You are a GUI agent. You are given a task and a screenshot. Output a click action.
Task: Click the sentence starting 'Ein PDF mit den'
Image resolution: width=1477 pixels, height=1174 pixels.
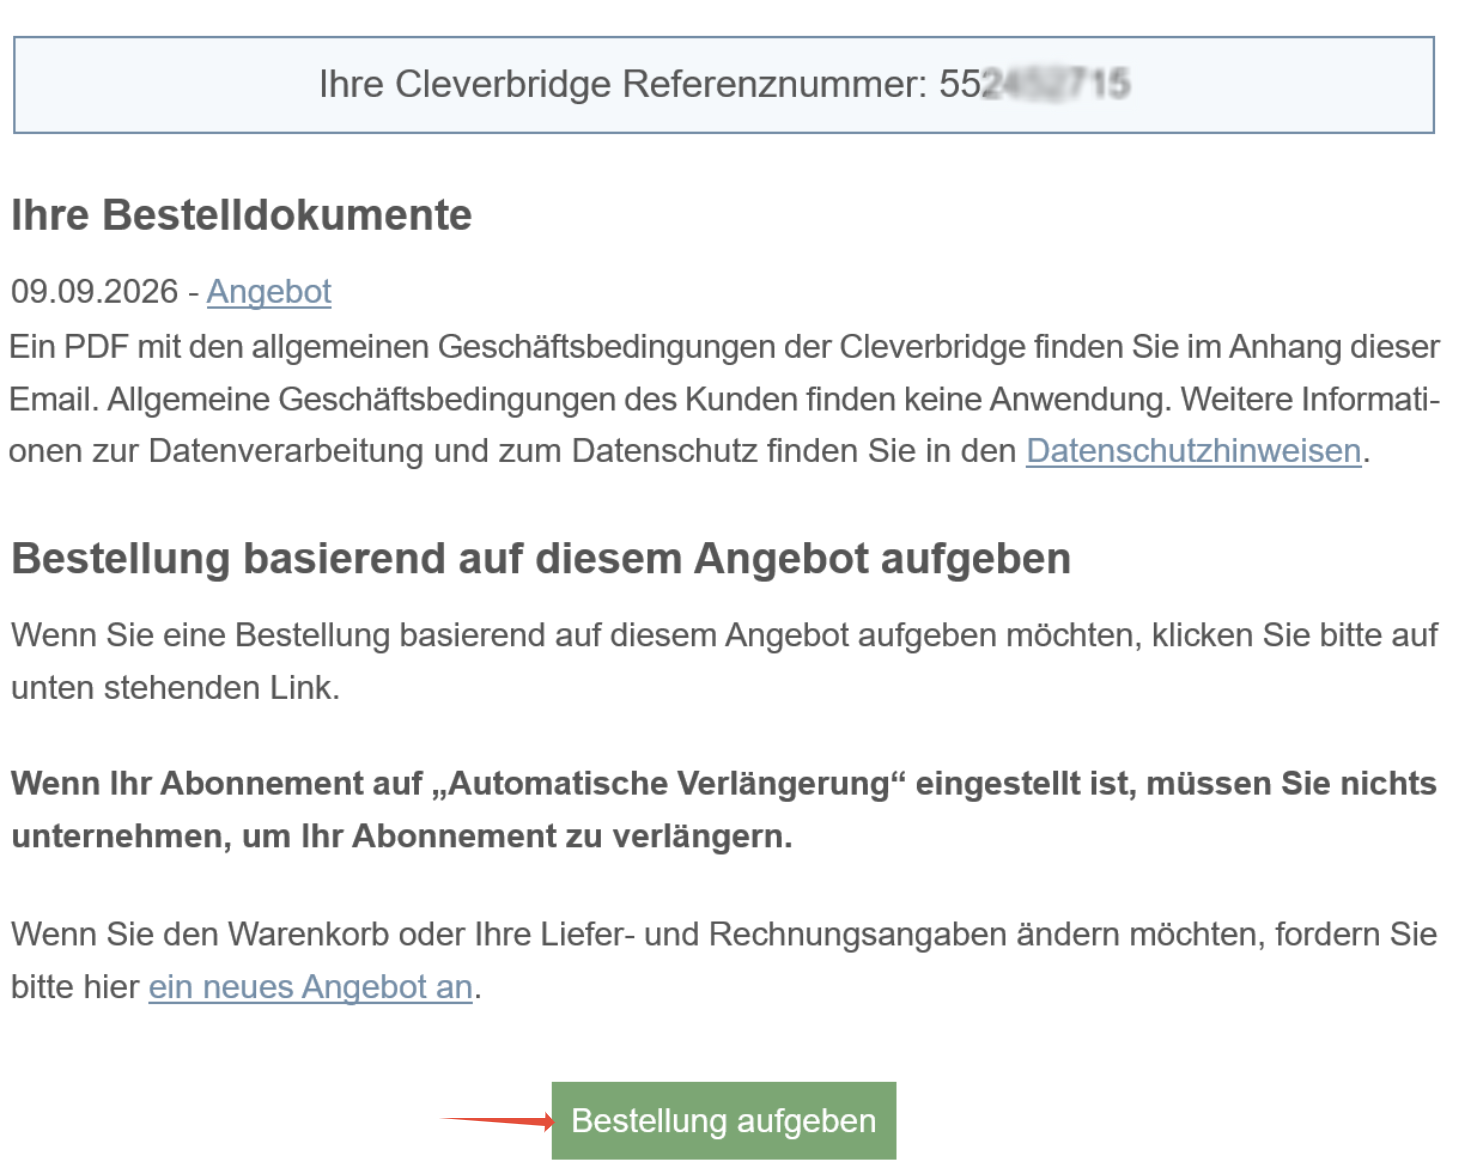724,347
